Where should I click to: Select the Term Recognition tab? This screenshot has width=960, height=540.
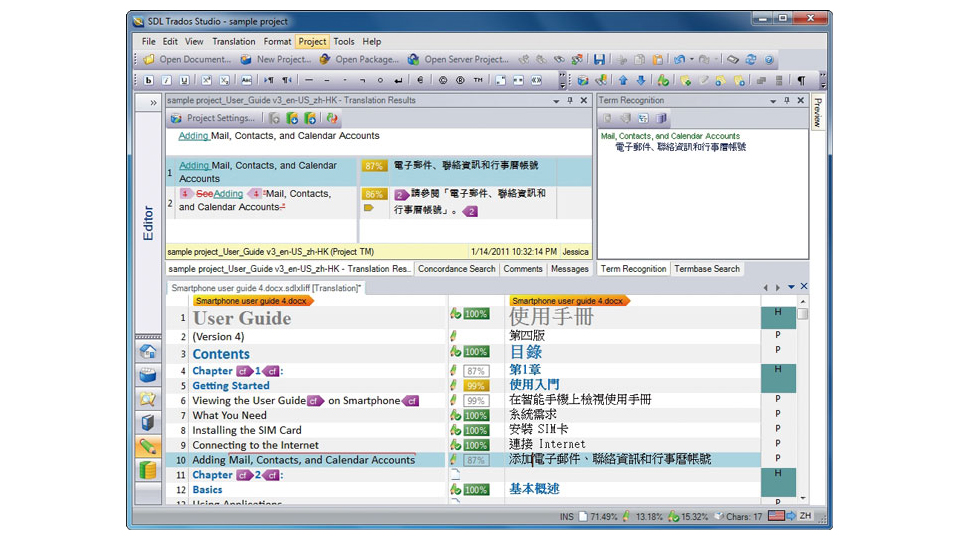pyautogui.click(x=633, y=269)
